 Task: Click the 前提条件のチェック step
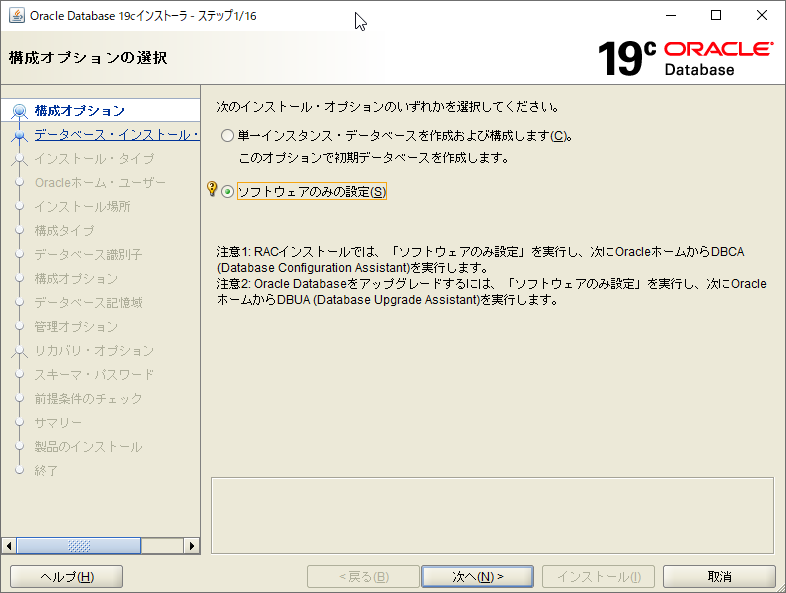88,399
